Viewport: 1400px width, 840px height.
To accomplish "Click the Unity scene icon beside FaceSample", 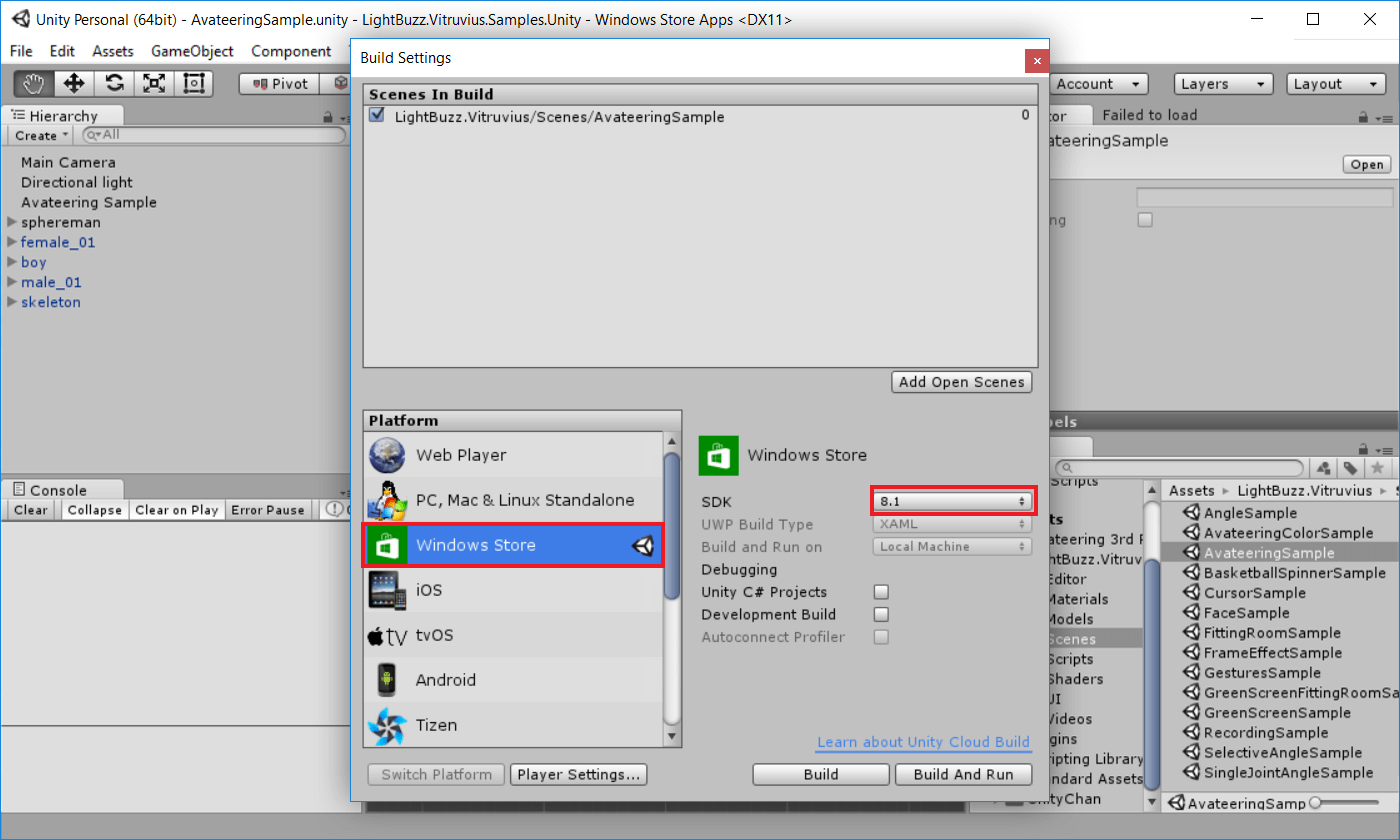I will (x=1192, y=613).
